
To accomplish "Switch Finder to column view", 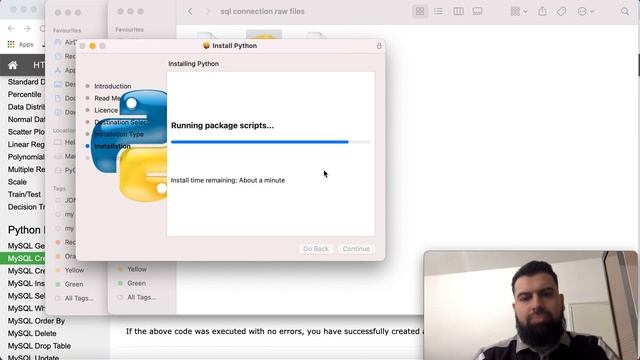I will pos(458,11).
